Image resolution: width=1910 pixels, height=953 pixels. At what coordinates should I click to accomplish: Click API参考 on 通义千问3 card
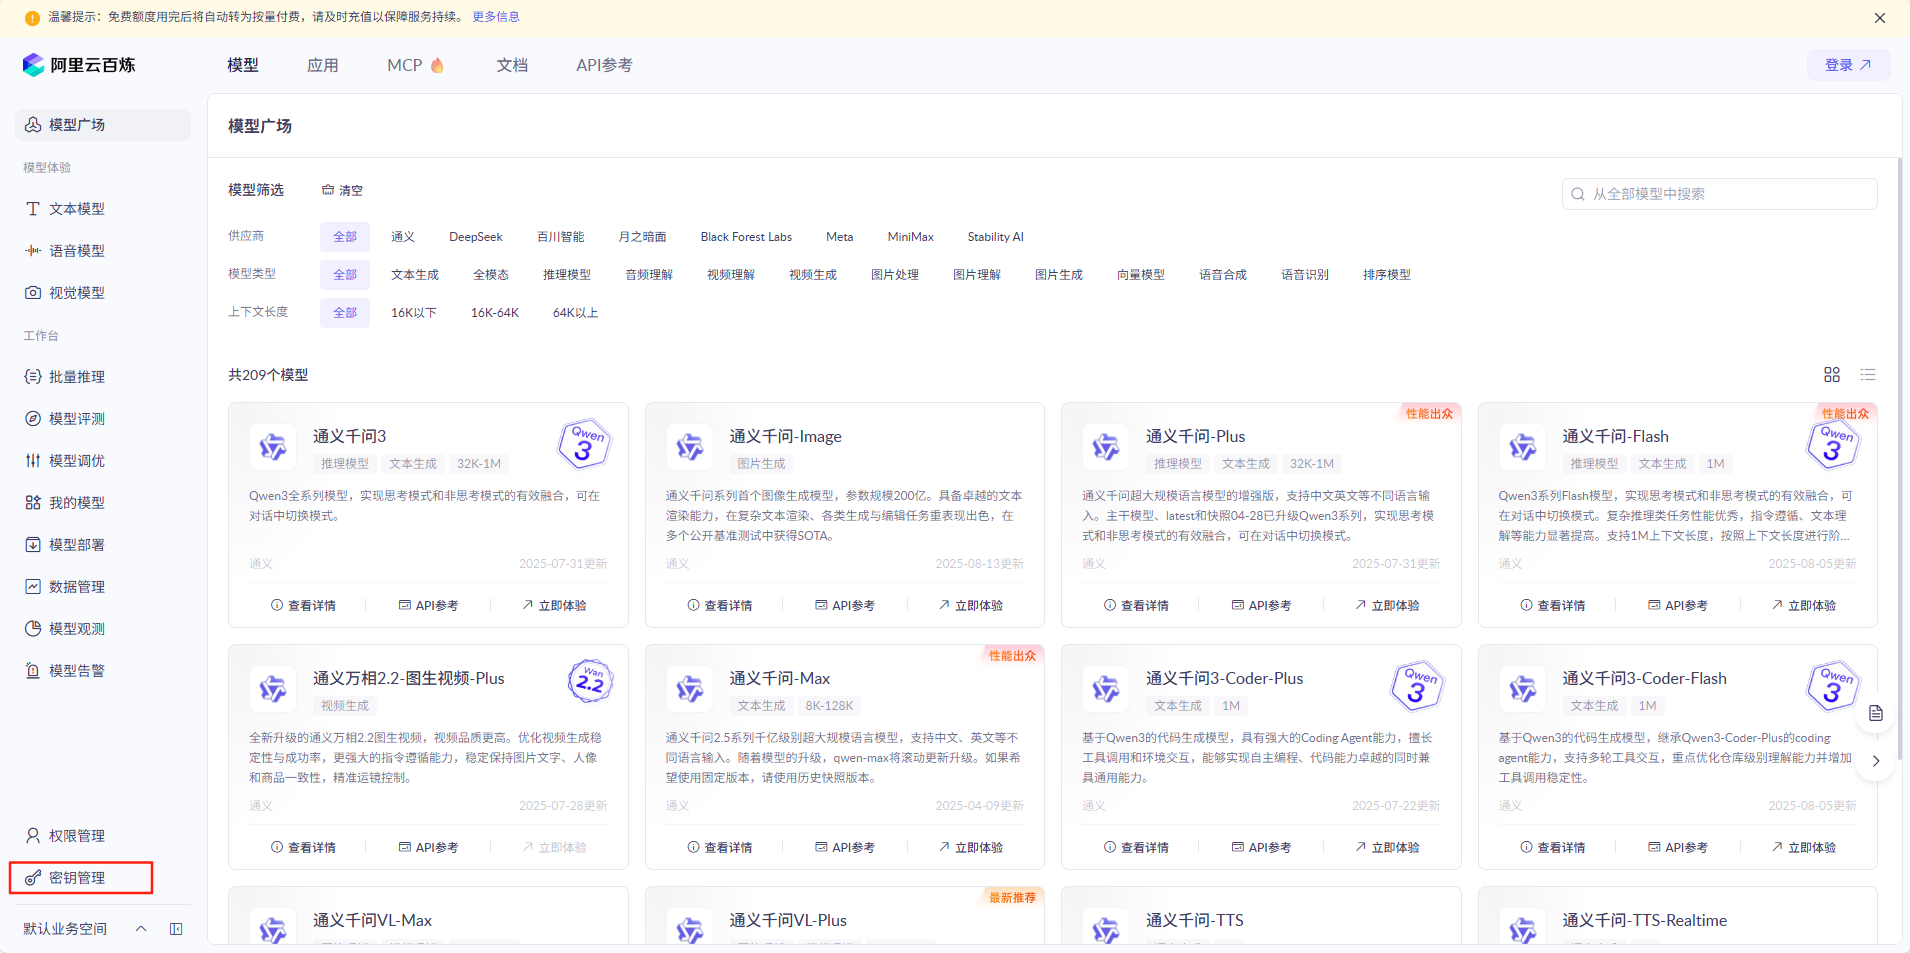428,606
